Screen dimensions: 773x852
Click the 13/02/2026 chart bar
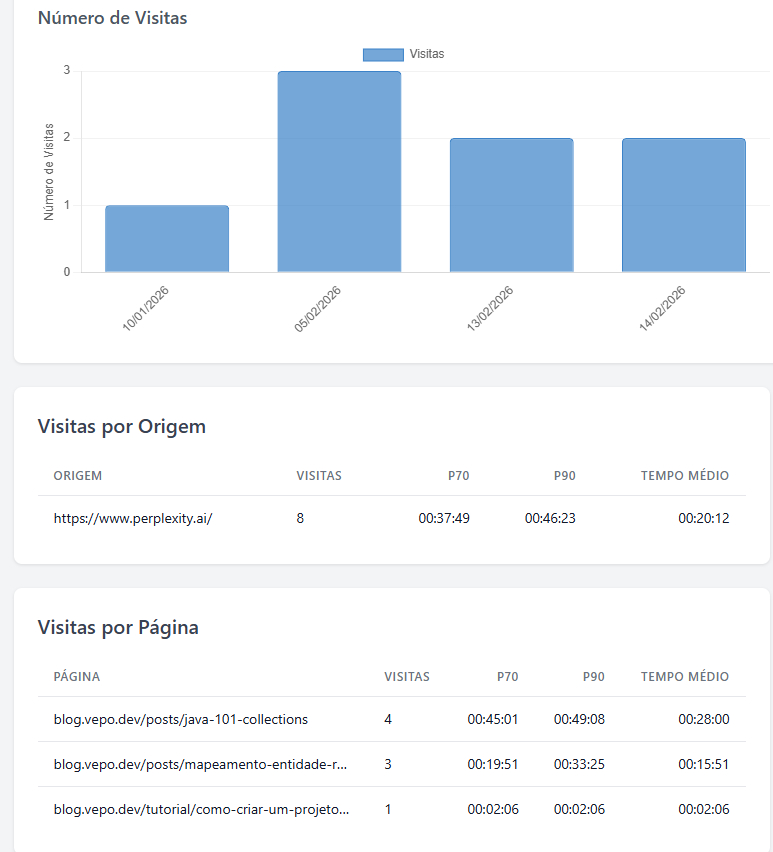pyautogui.click(x=511, y=205)
